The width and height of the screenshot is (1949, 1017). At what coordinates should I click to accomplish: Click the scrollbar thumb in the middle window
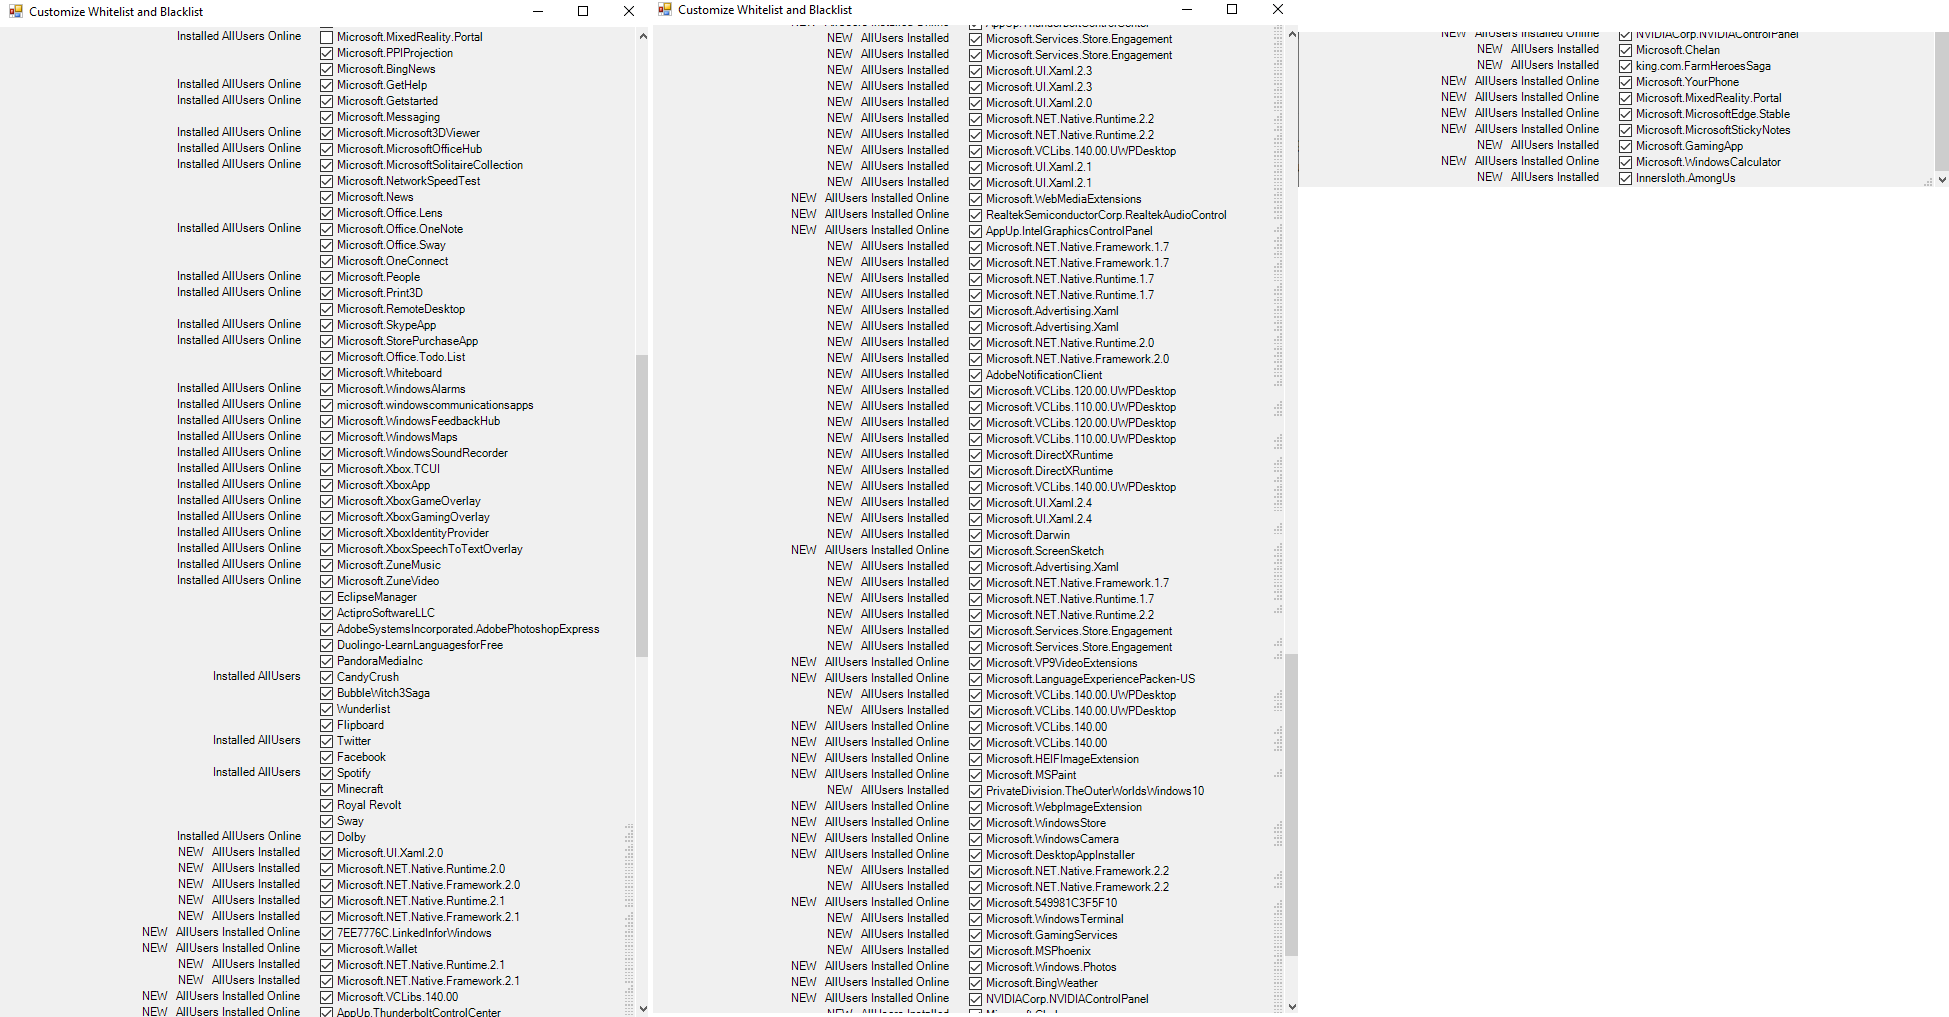(x=1292, y=803)
